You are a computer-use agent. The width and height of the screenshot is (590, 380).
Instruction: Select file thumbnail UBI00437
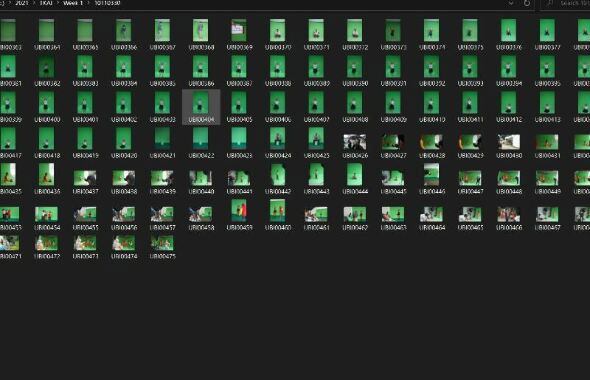click(85, 179)
